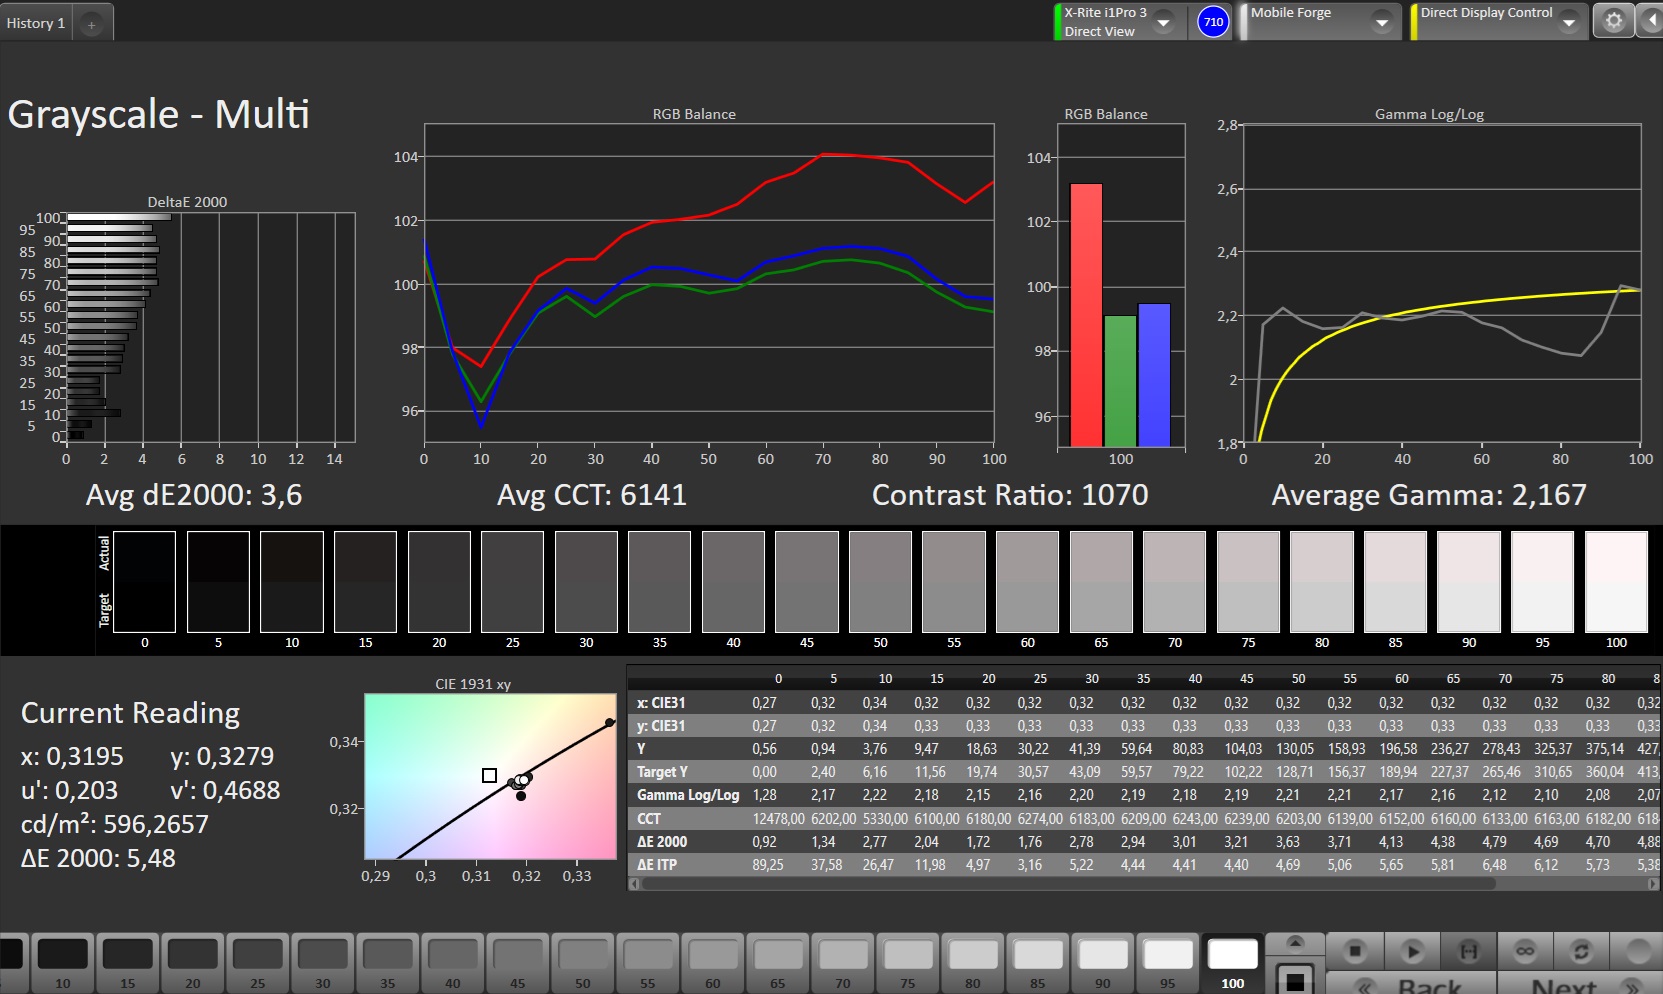Click the Actual/Target swatch labeled 0
1663x994 pixels.
click(145, 581)
